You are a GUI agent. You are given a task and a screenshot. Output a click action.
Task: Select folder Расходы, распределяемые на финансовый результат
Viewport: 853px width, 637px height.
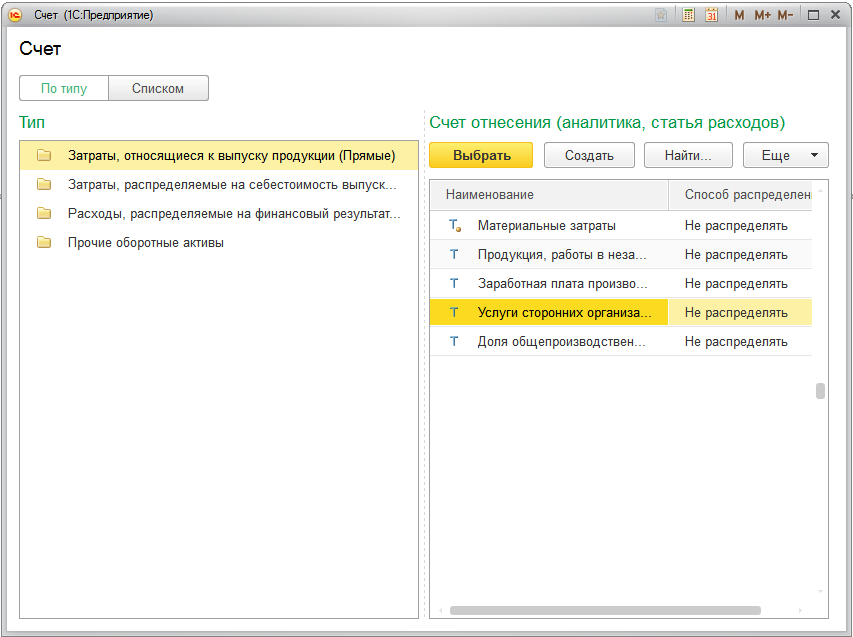tap(233, 213)
